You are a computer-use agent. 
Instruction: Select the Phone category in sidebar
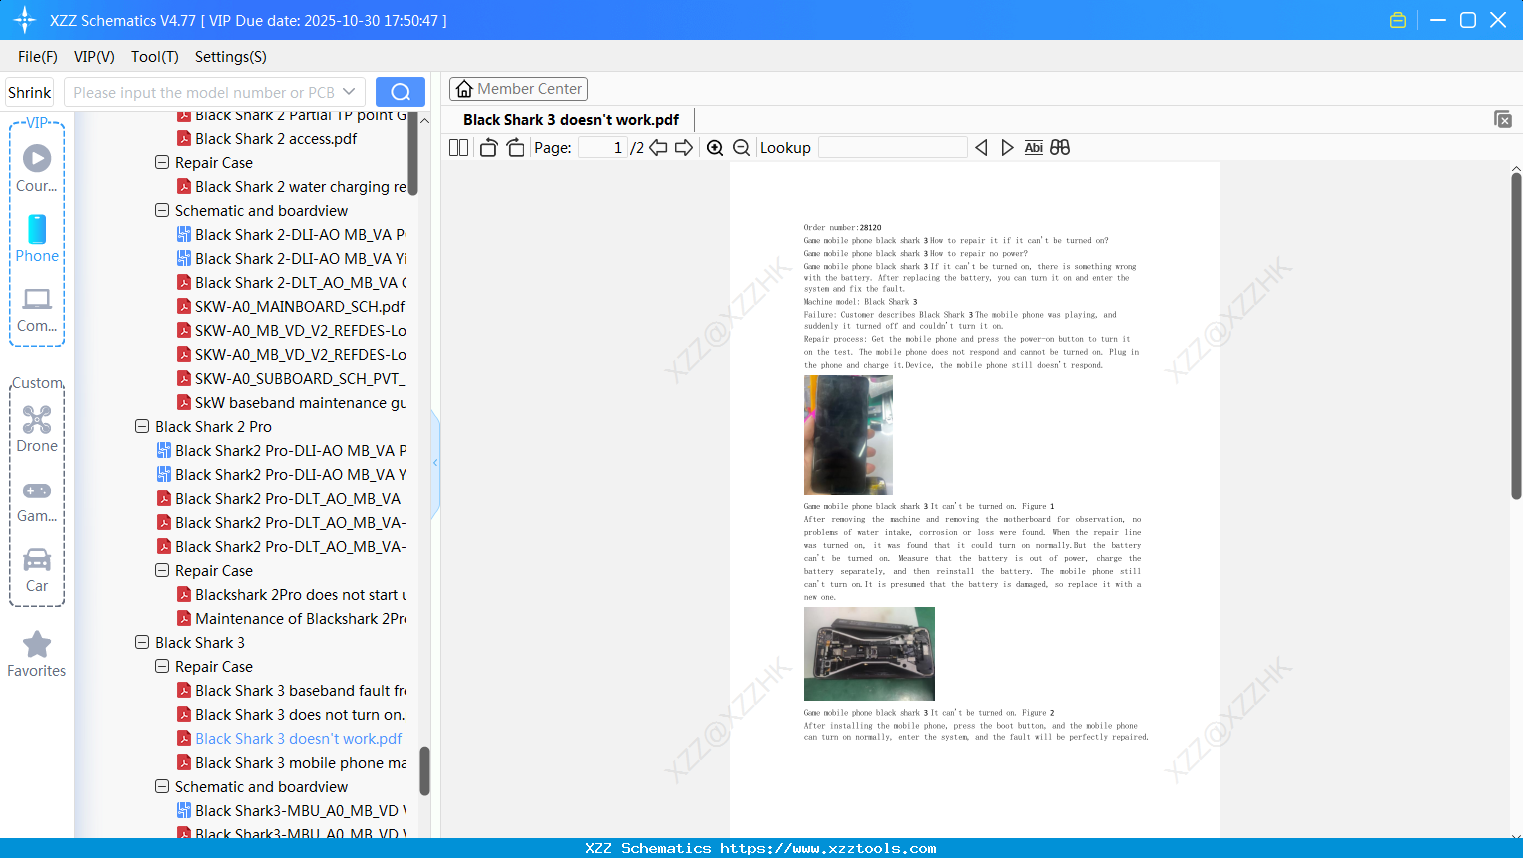click(37, 238)
